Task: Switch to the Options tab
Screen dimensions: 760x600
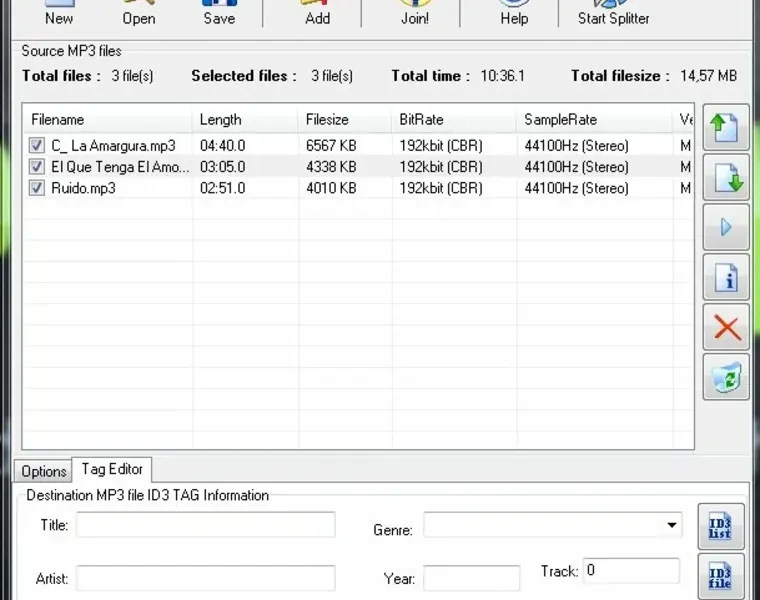Action: click(x=44, y=471)
